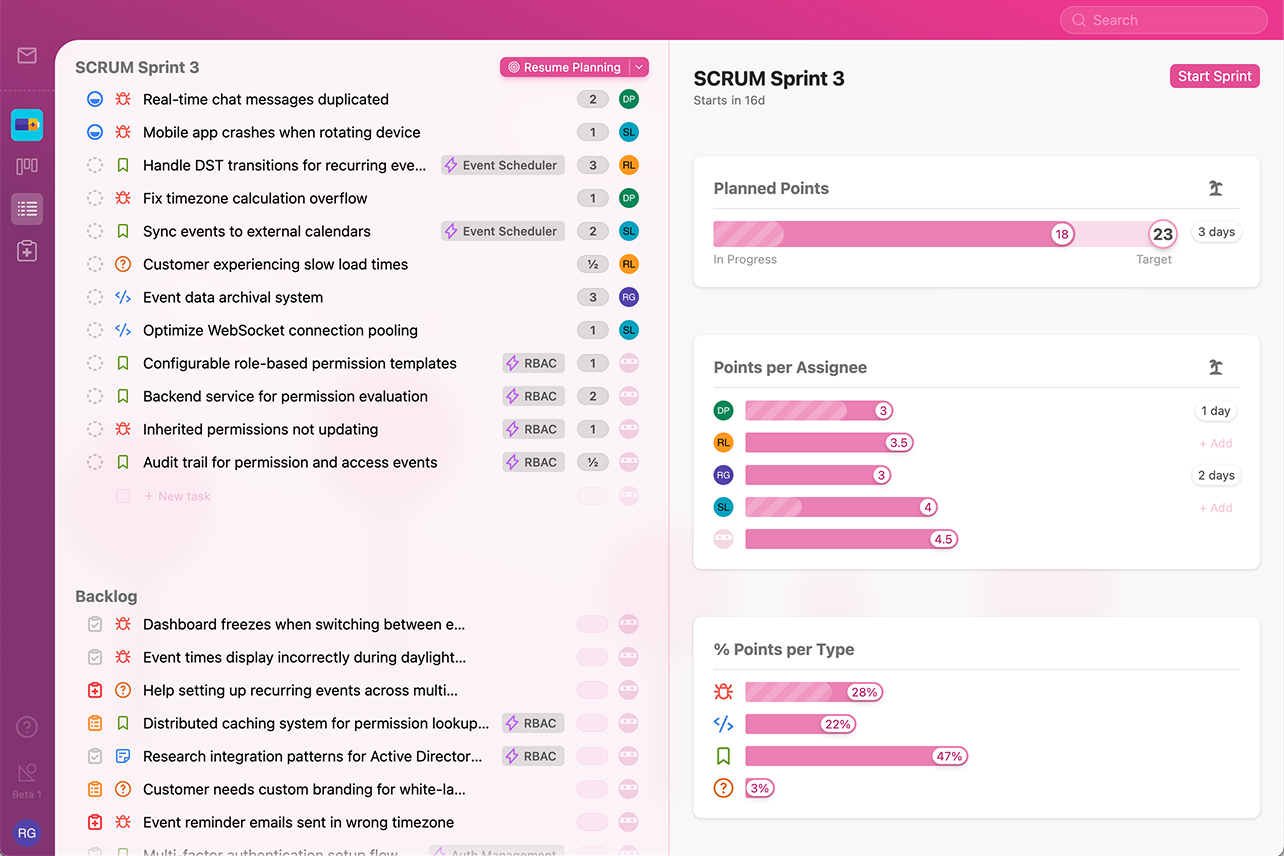Click bug icon of Mobile app crashes task
1284x856 pixels.
pyautogui.click(x=123, y=132)
